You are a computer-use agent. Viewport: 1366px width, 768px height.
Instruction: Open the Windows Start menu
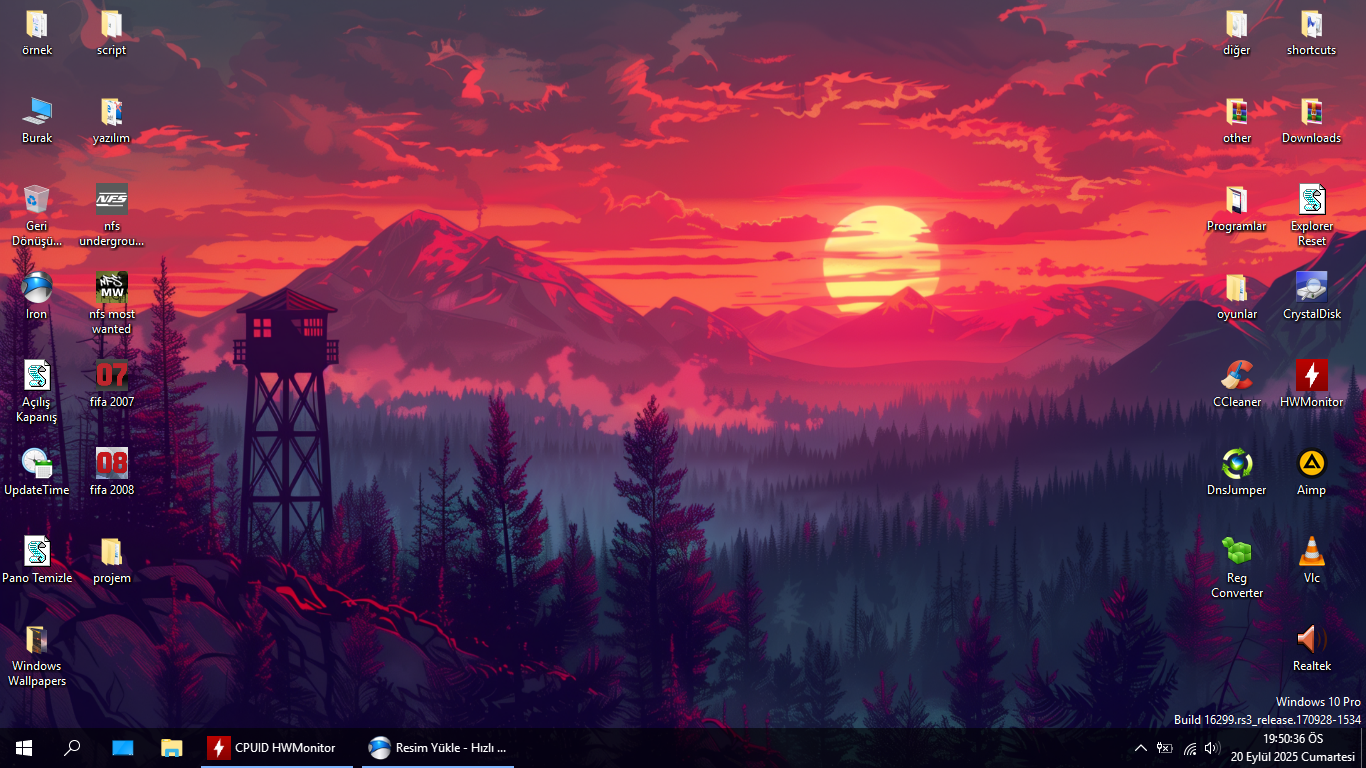point(24,748)
